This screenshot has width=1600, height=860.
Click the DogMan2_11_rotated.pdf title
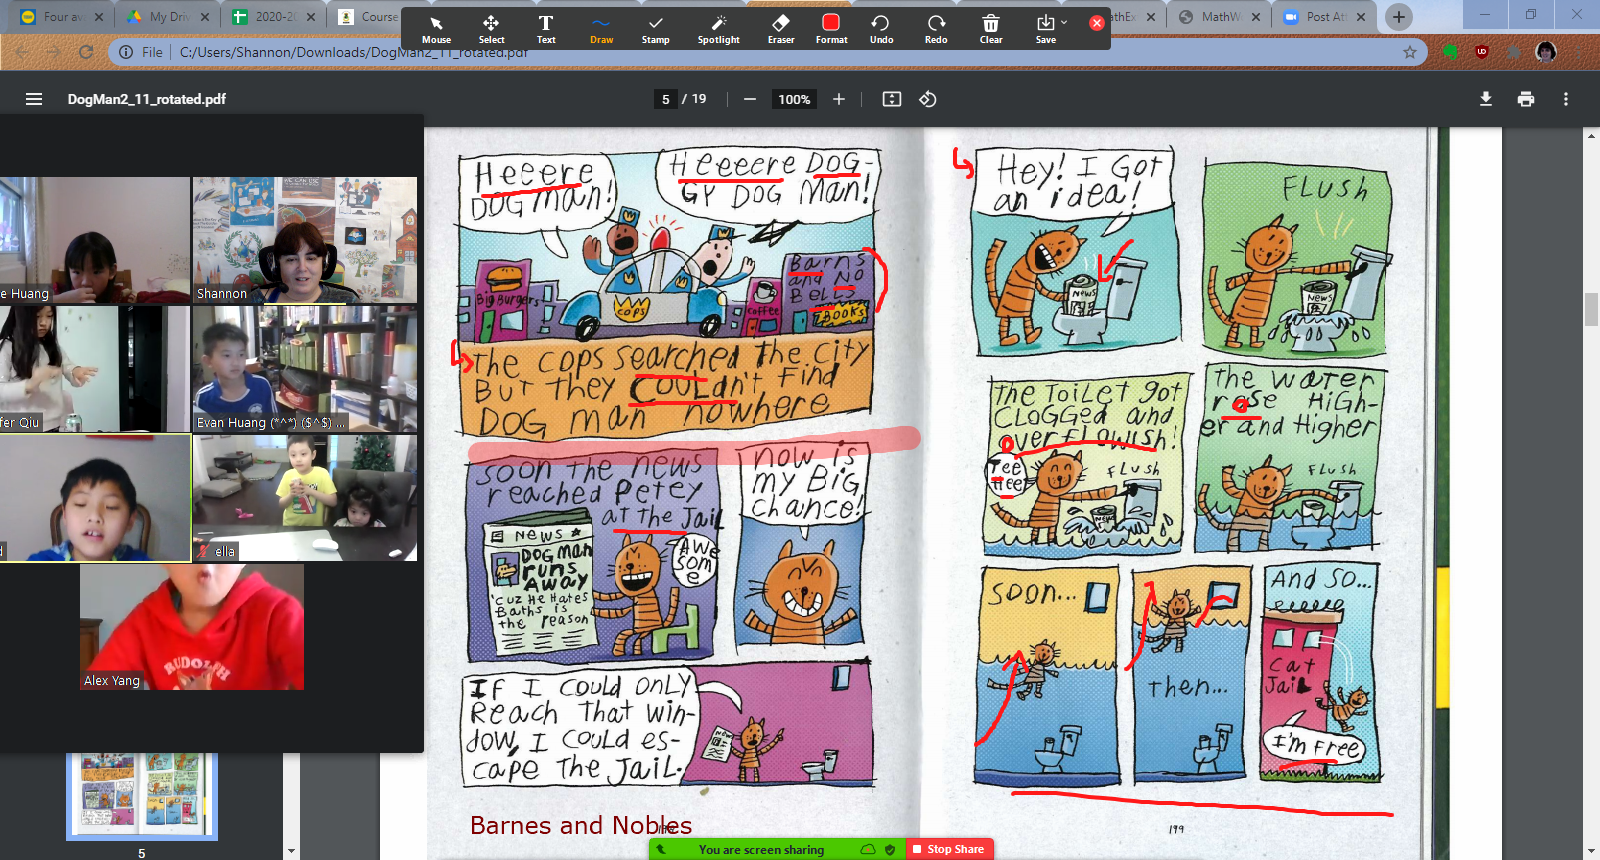coord(147,99)
